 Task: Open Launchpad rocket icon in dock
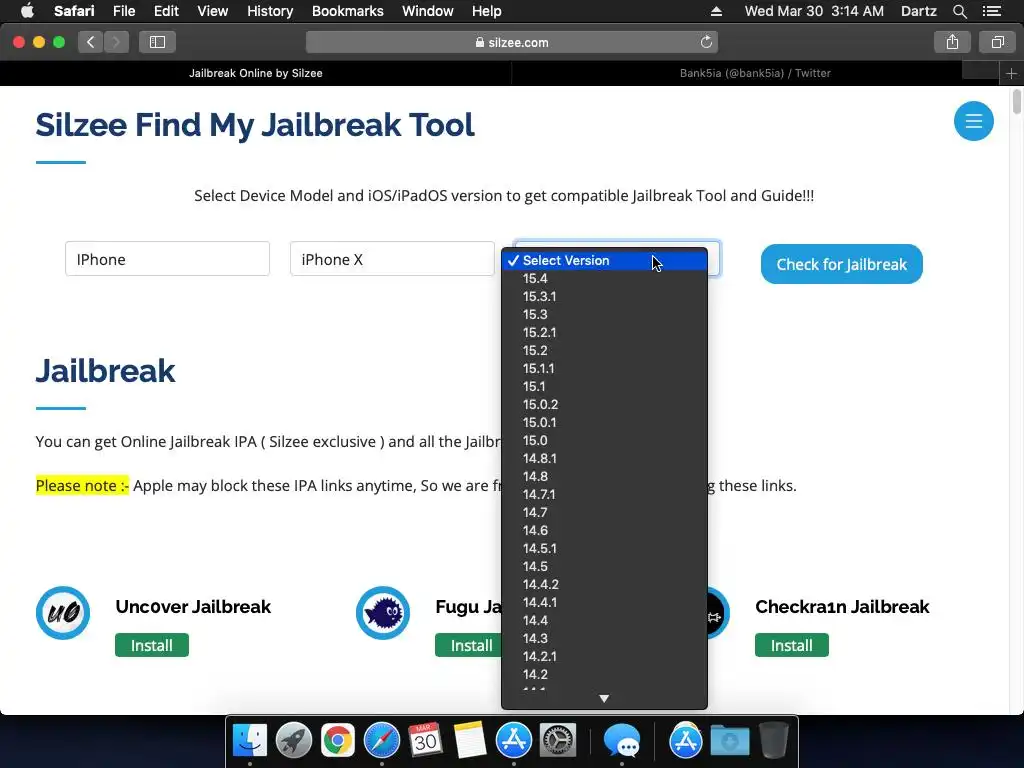pos(294,741)
